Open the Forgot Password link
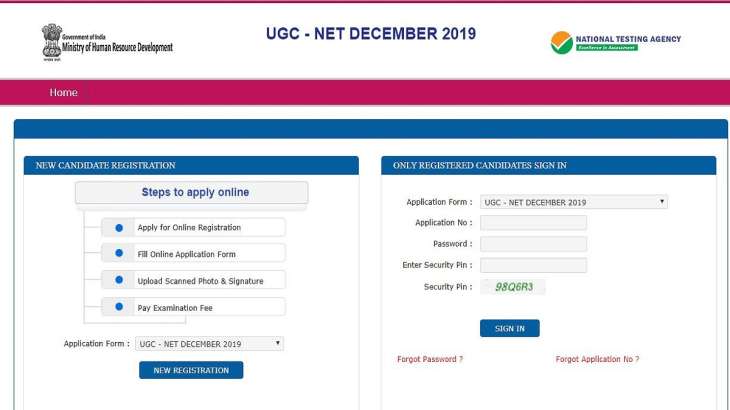 tap(430, 359)
